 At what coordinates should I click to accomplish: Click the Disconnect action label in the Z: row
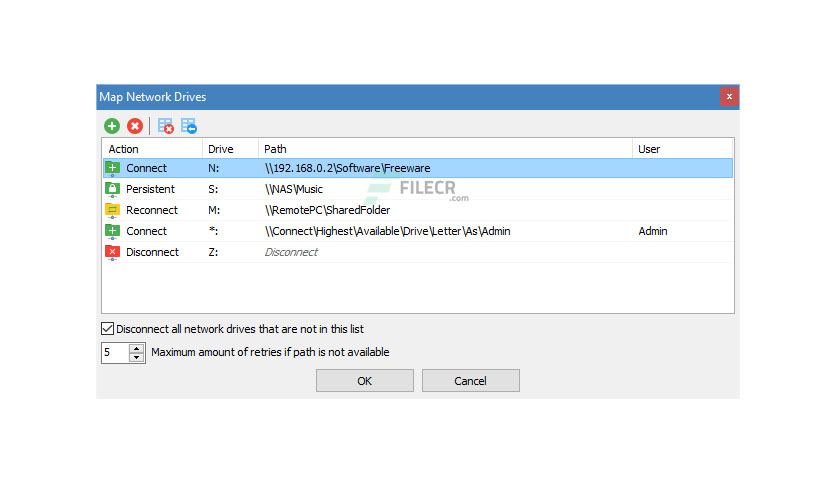[x=152, y=253]
